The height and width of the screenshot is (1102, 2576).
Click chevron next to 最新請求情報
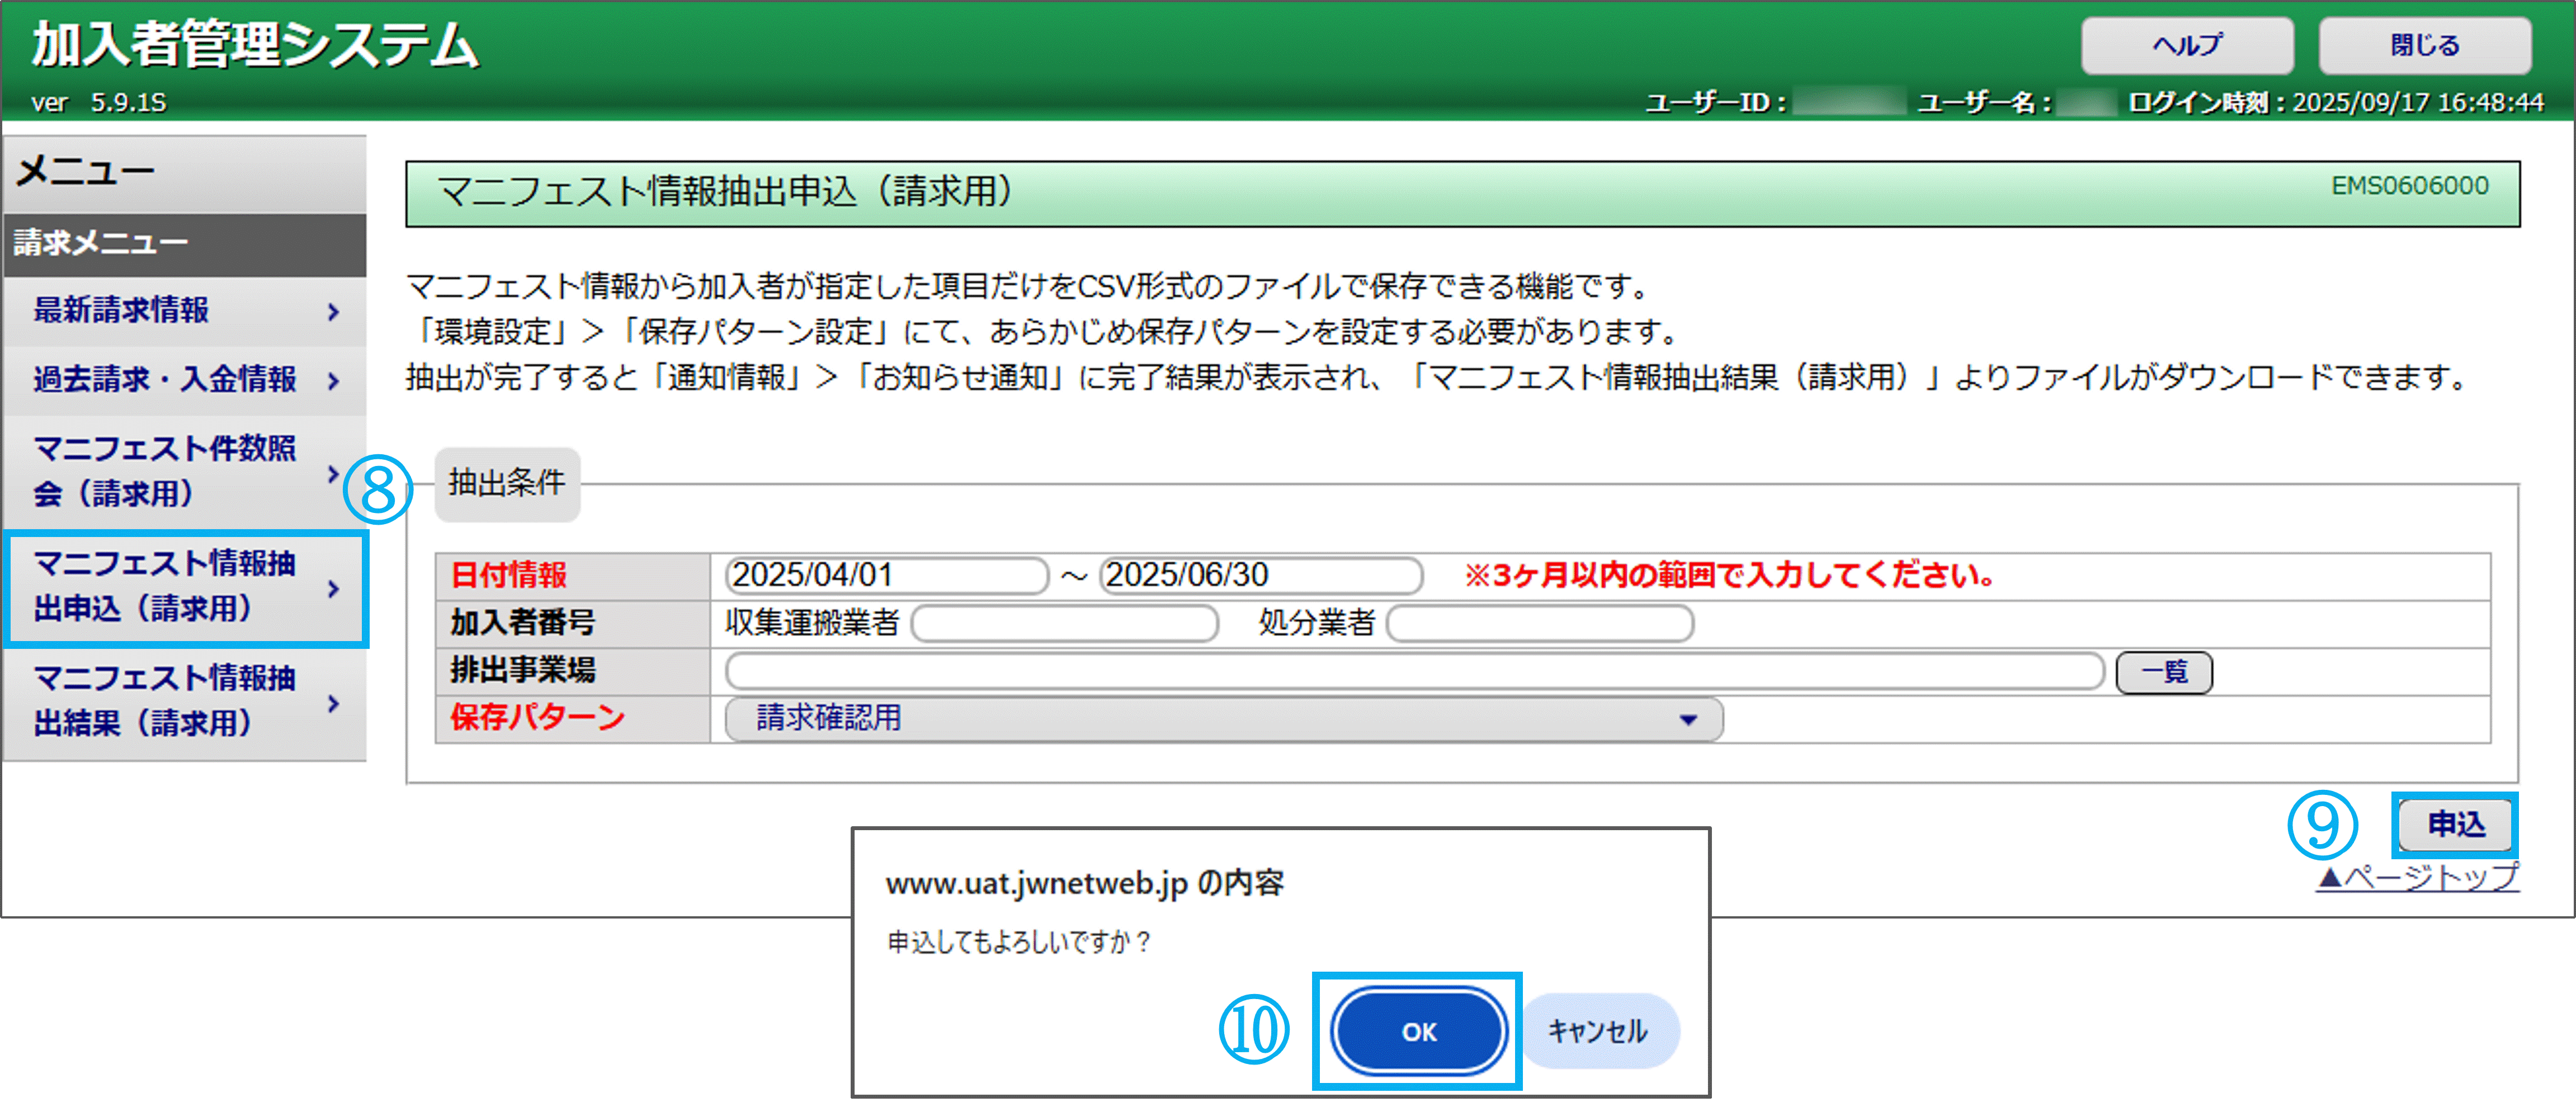(333, 312)
